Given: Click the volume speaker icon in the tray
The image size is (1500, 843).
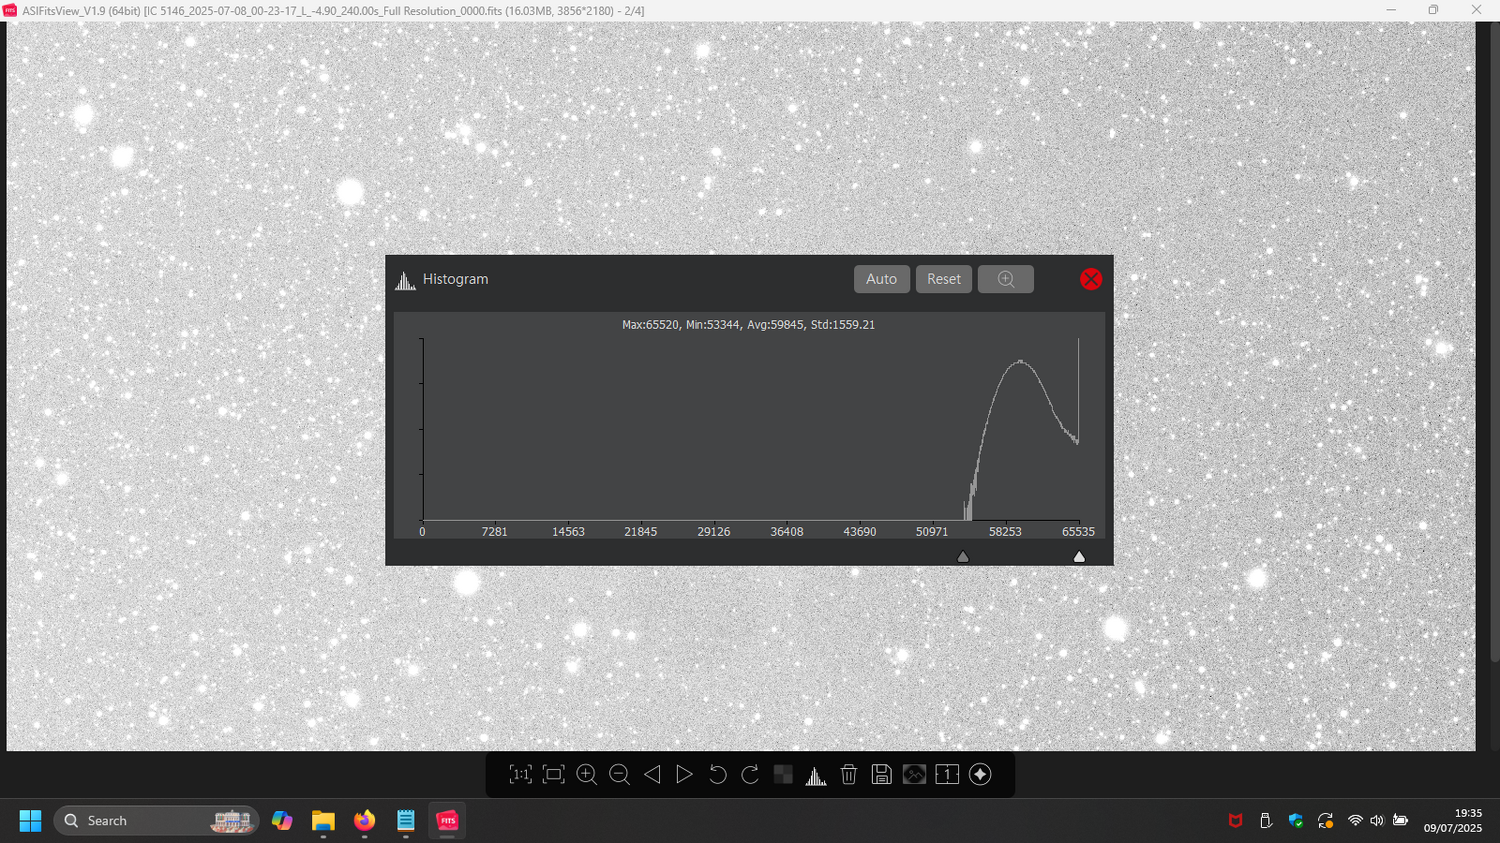Looking at the screenshot, I should point(1377,821).
